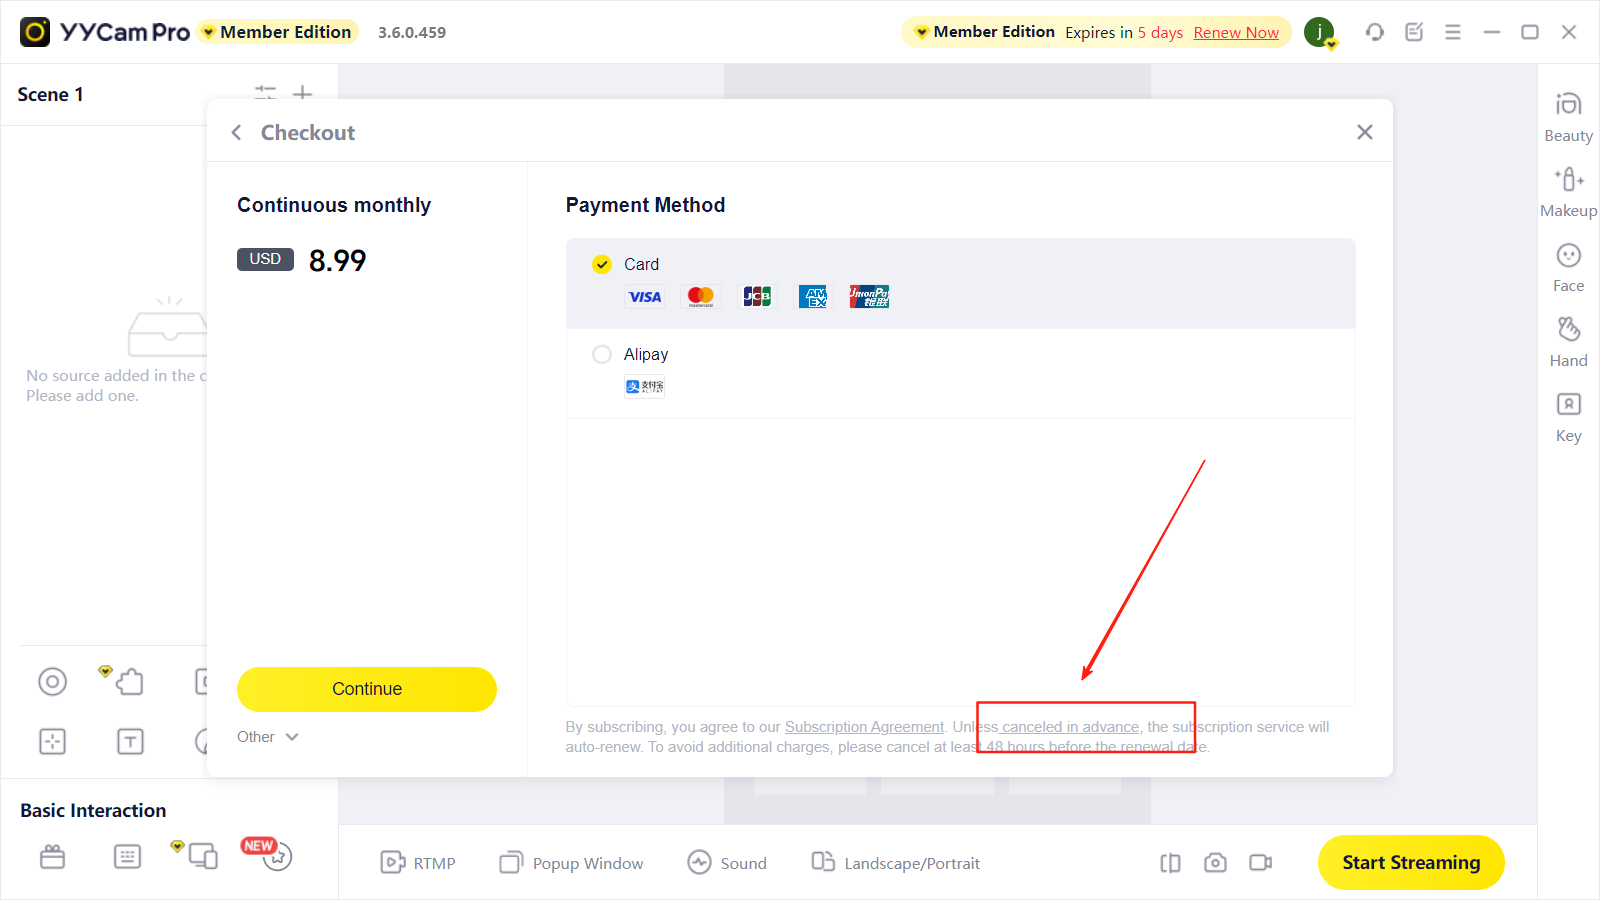Screen dimensions: 1600x900
Task: Click the Basic Interaction heading
Action: tap(93, 811)
